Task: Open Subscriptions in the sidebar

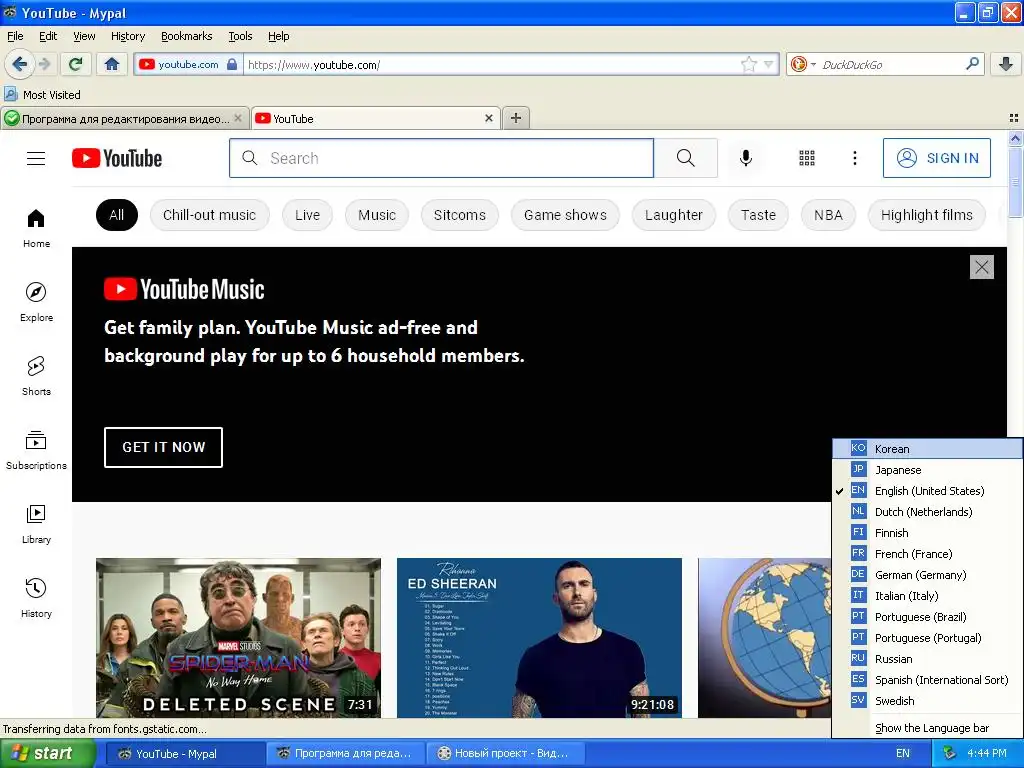Action: click(x=36, y=450)
